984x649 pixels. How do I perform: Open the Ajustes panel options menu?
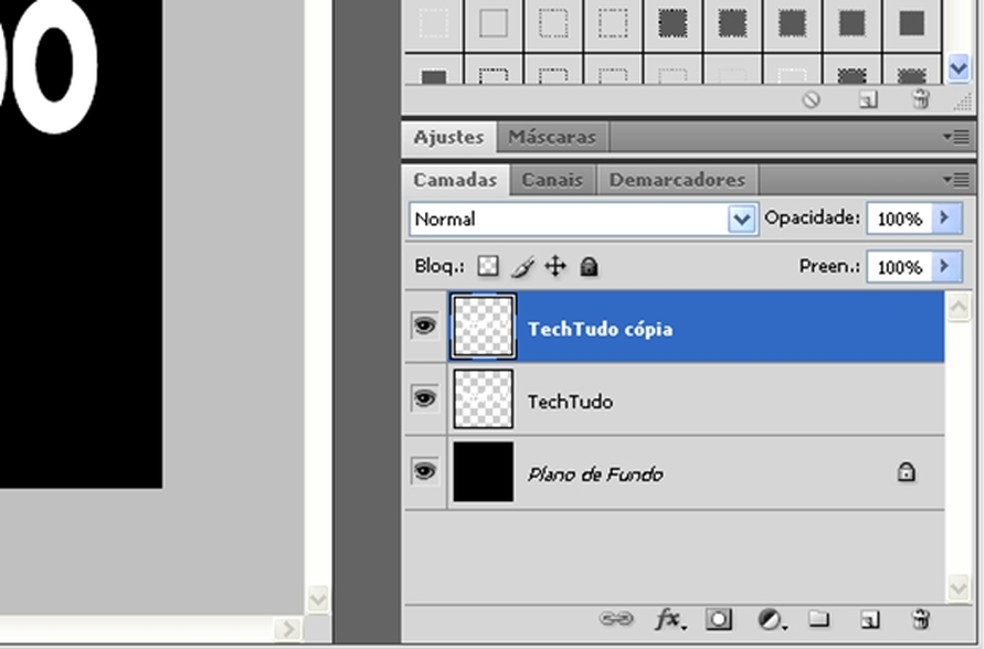coord(958,137)
